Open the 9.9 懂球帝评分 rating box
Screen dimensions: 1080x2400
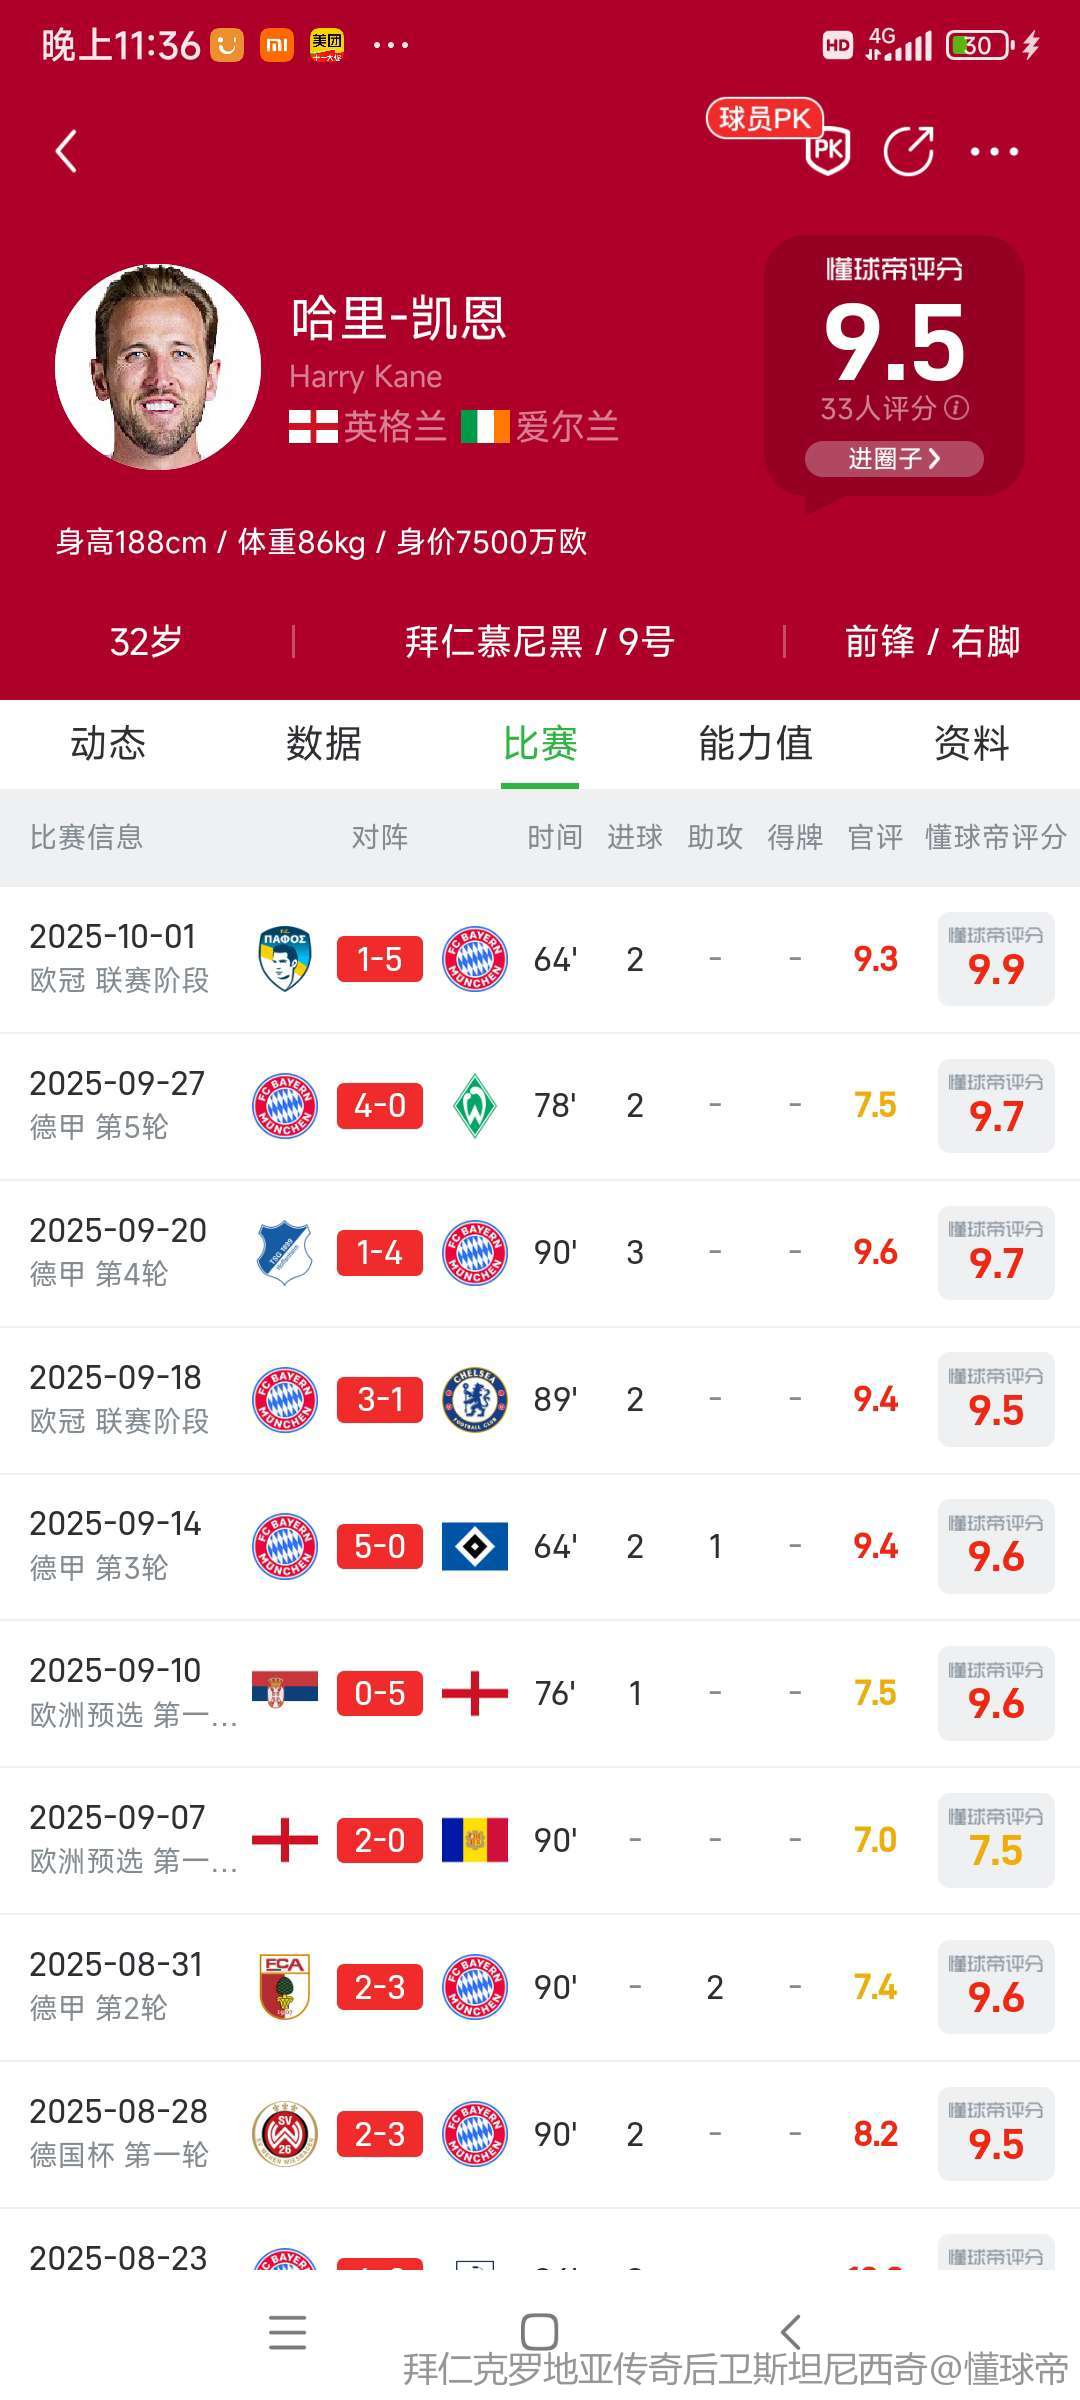[x=996, y=959]
